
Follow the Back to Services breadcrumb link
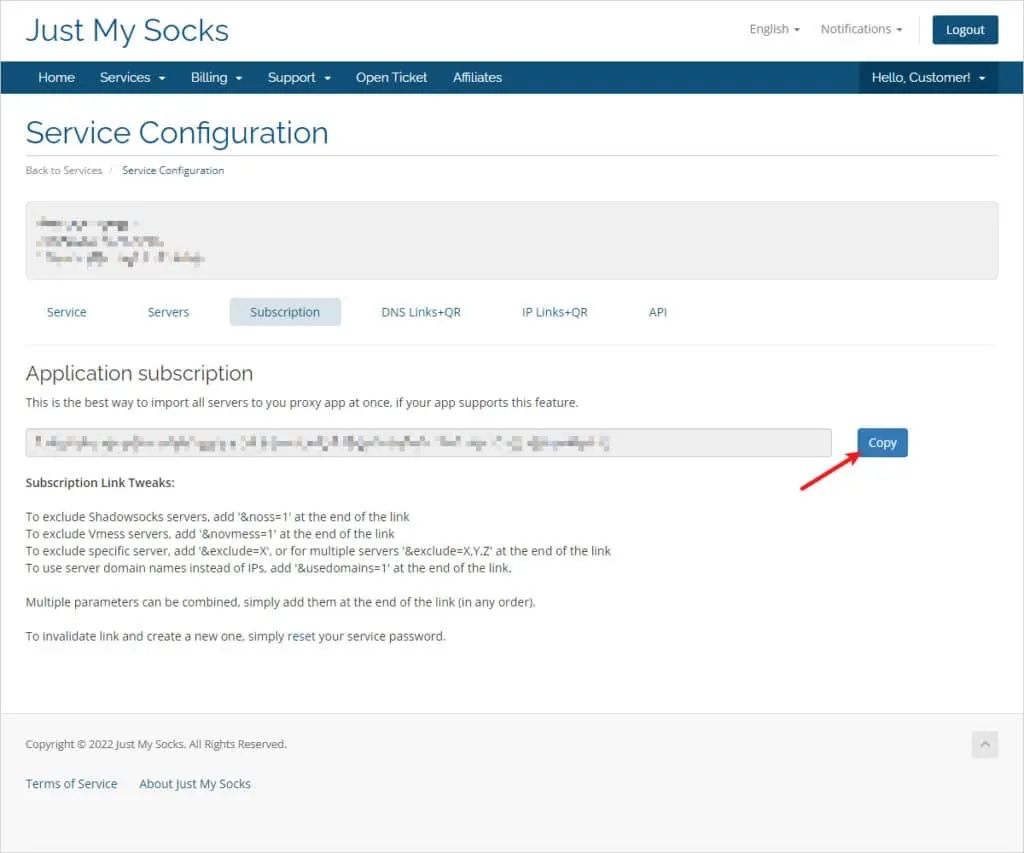tap(64, 171)
